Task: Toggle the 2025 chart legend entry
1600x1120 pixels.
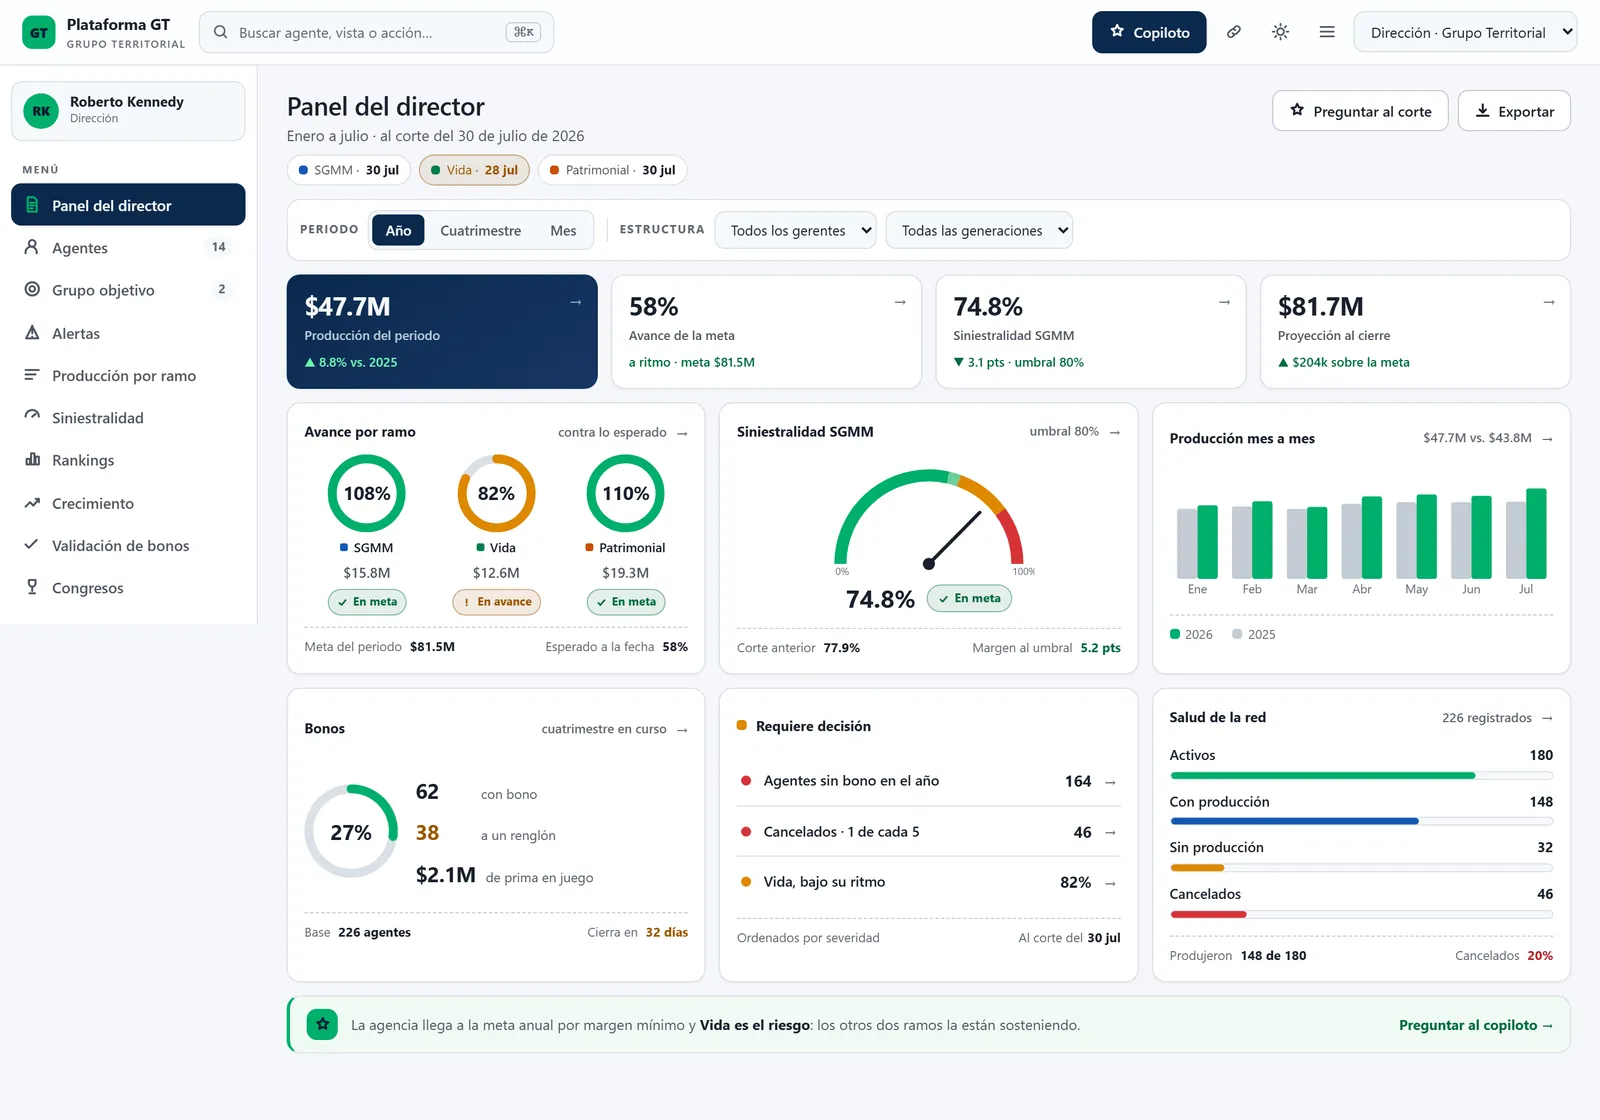Action: click(1254, 634)
